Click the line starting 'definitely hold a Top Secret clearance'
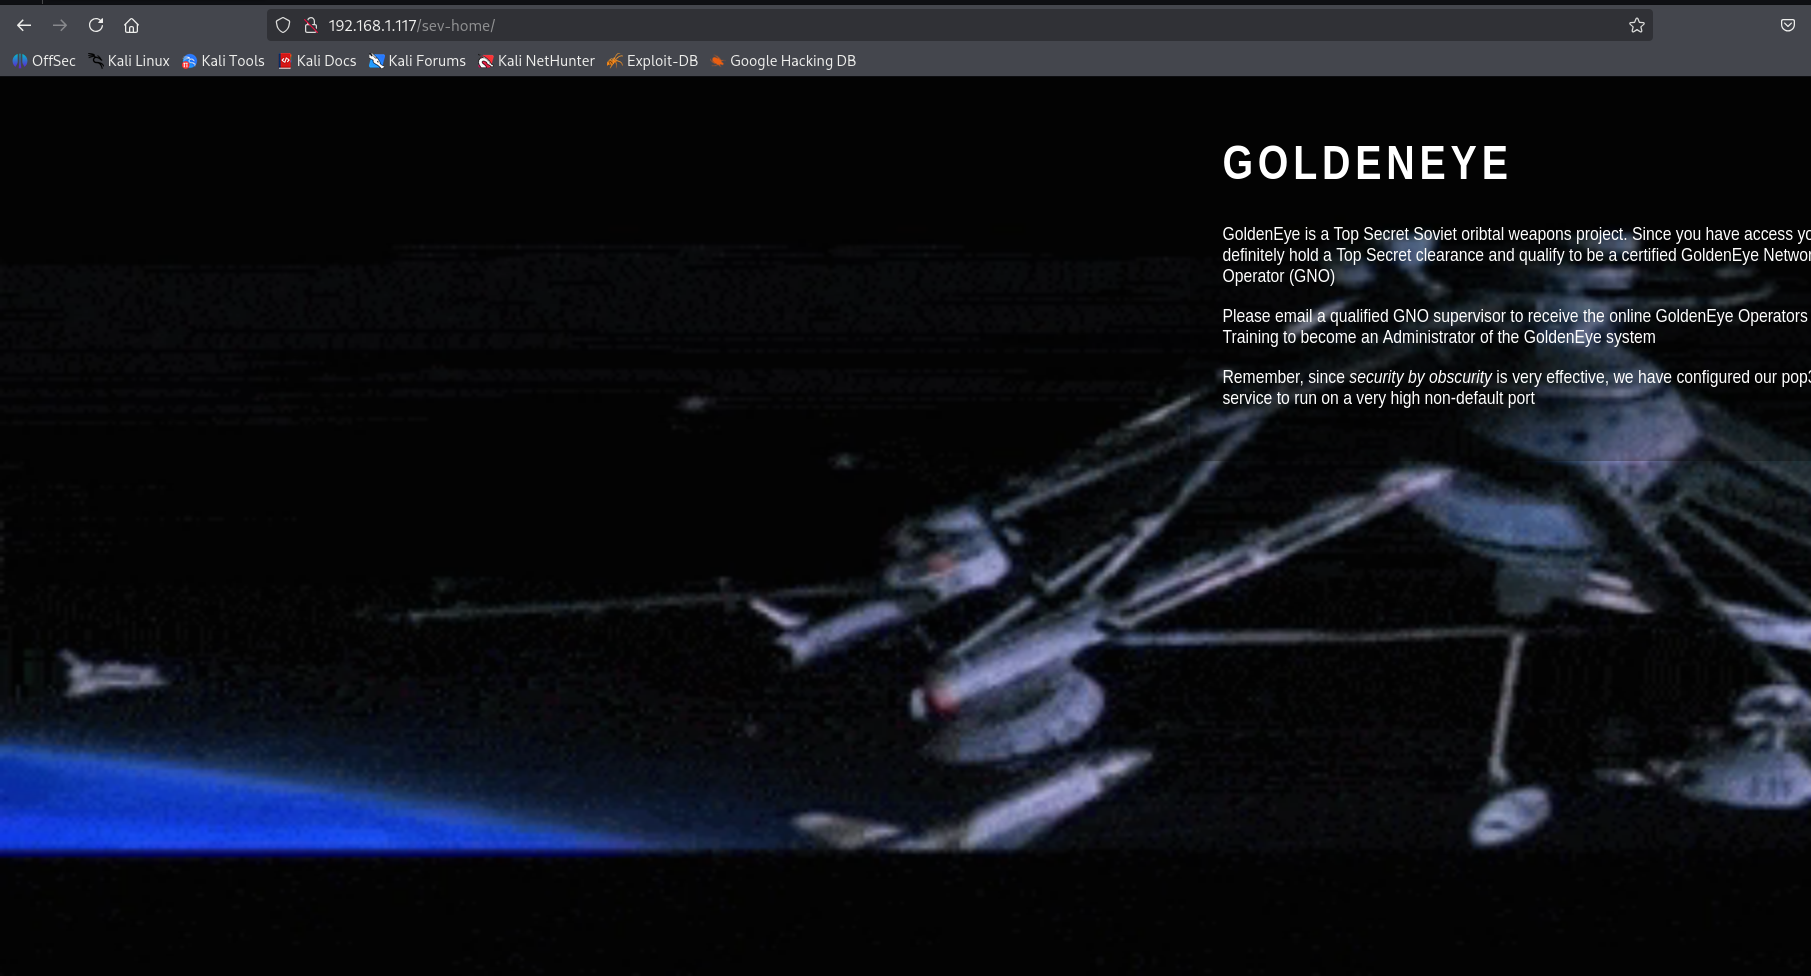Screen dimensions: 1811x976 click(1516, 255)
